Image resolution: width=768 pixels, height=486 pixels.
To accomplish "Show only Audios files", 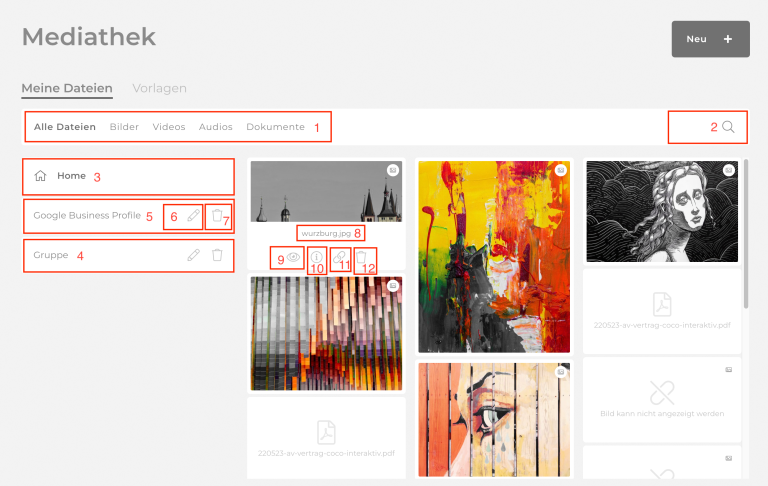I will pyautogui.click(x=216, y=127).
